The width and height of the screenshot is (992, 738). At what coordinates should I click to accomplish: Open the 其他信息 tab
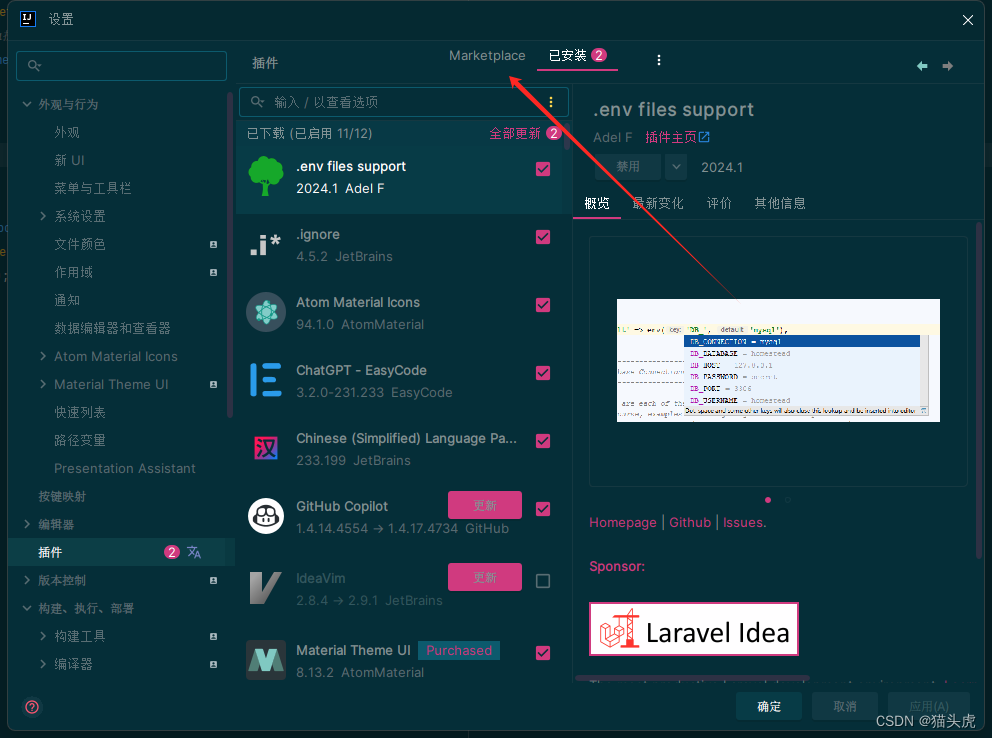coord(780,203)
